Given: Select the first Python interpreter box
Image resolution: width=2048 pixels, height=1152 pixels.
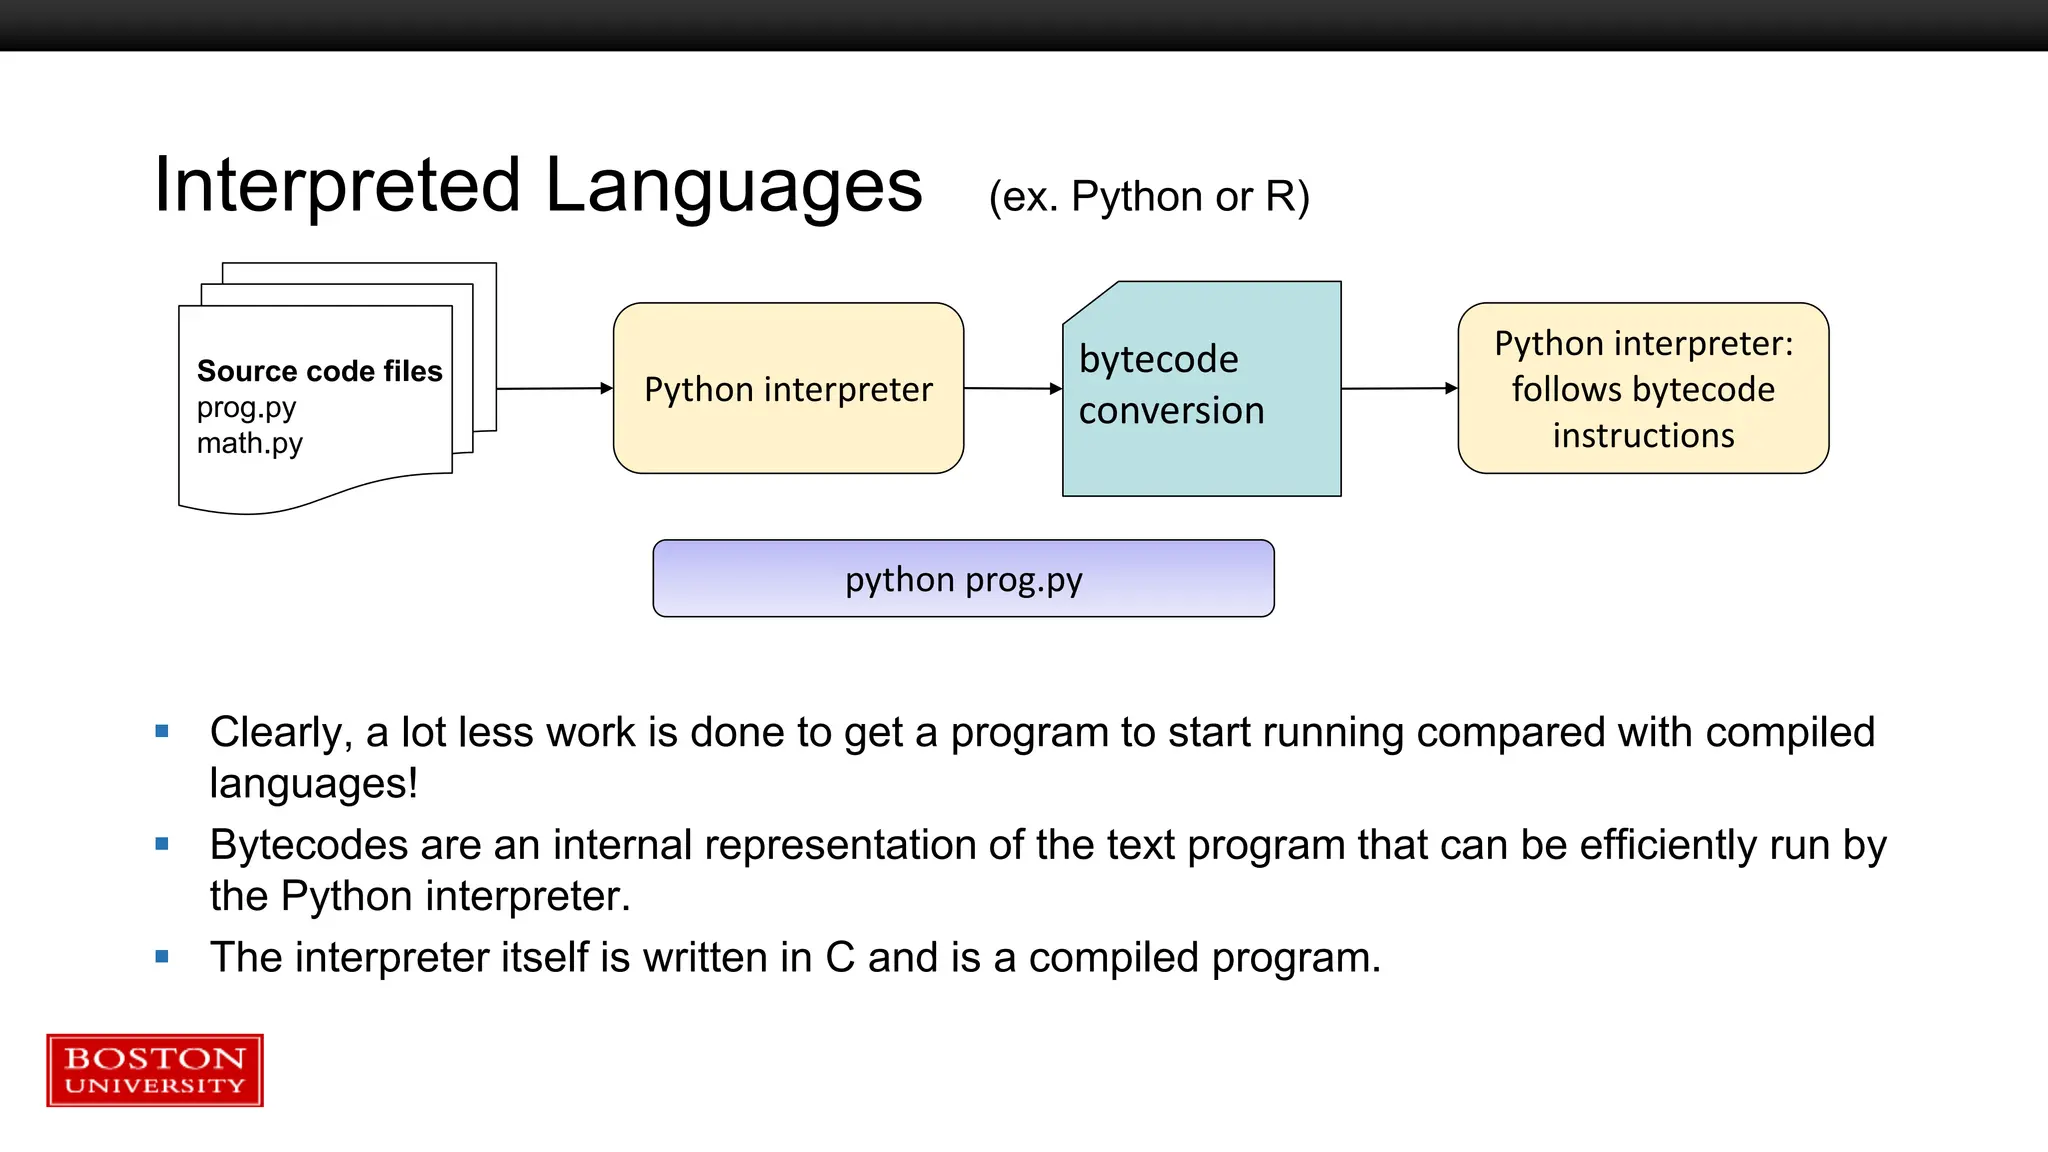Looking at the screenshot, I should click(x=788, y=388).
